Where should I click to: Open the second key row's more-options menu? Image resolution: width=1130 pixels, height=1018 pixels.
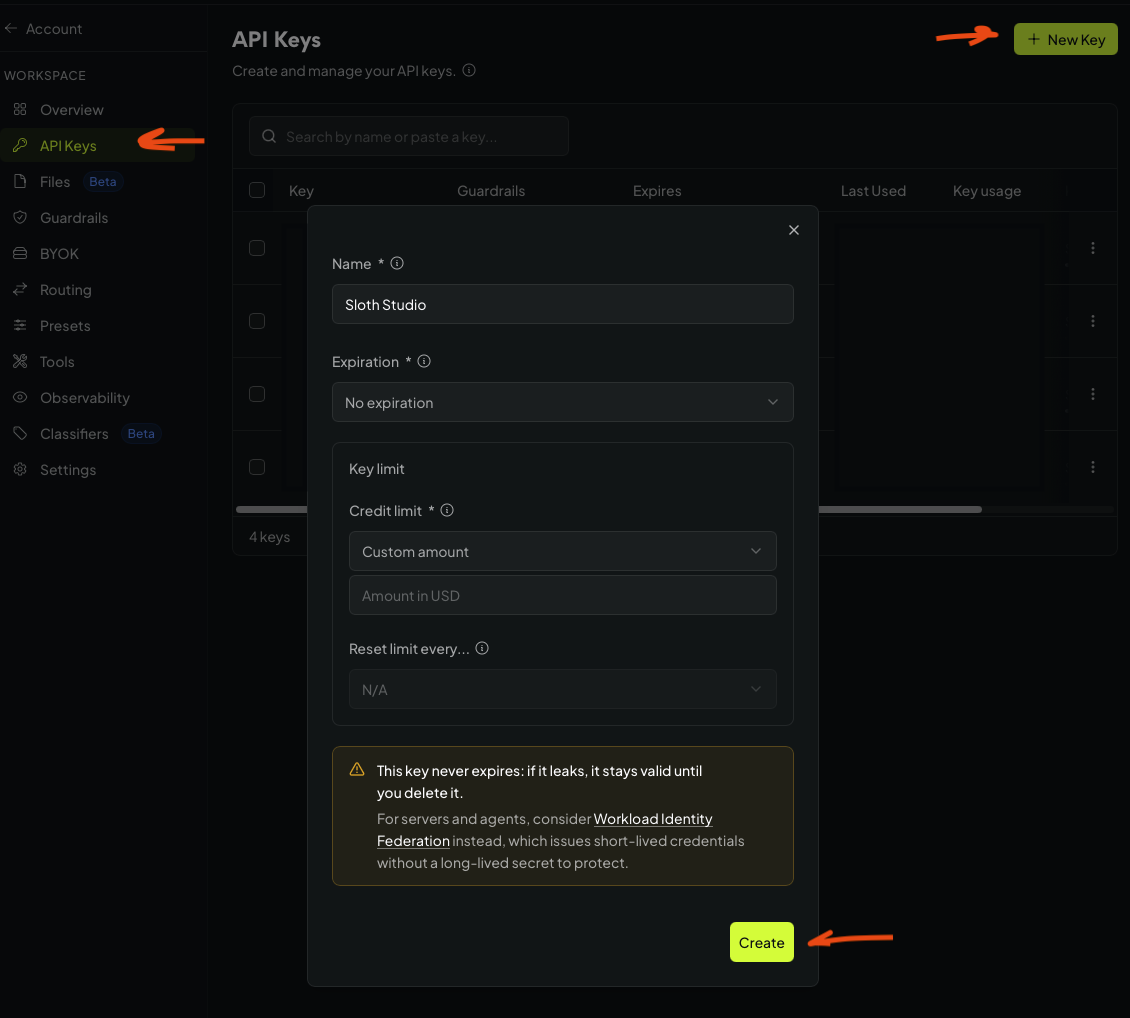tap(1093, 321)
